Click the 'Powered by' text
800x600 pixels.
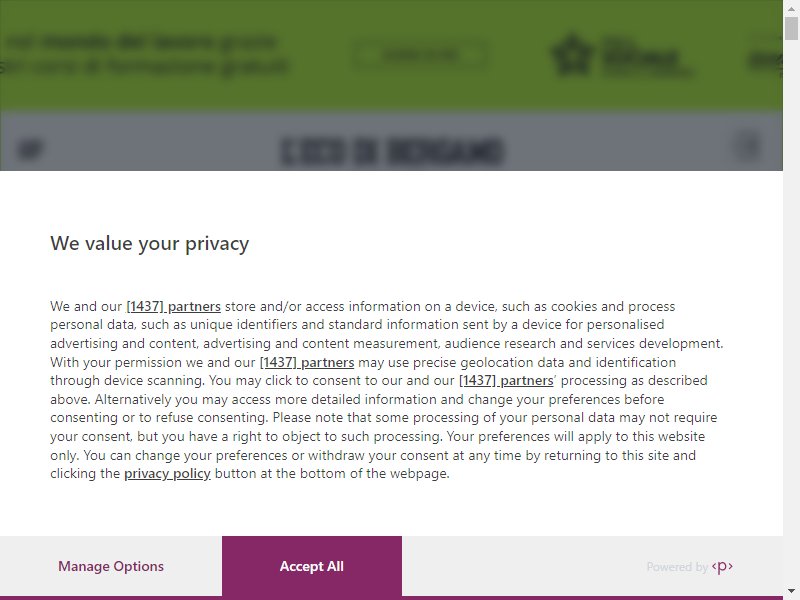[677, 567]
